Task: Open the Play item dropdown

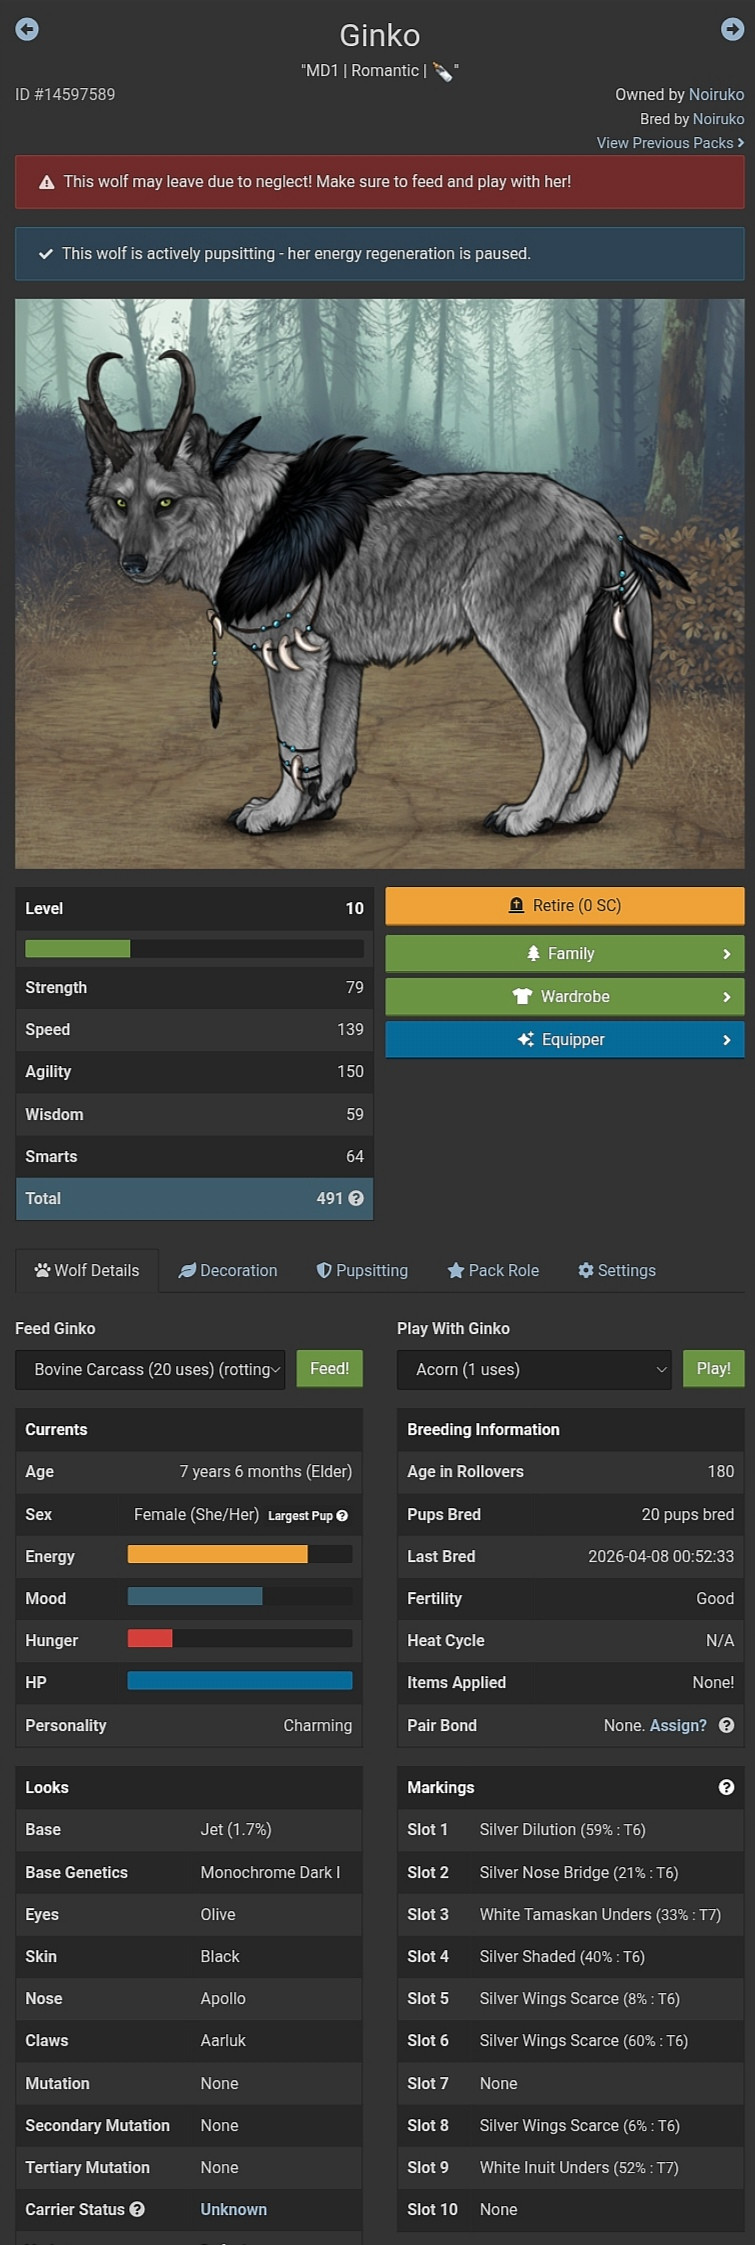Action: (x=534, y=1369)
